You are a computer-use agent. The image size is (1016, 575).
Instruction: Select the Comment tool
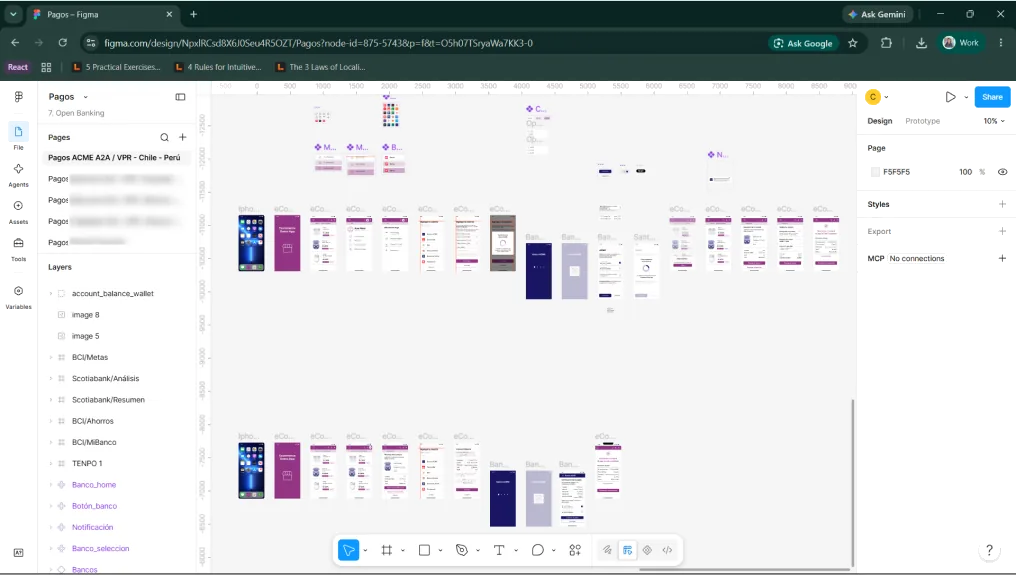point(537,550)
